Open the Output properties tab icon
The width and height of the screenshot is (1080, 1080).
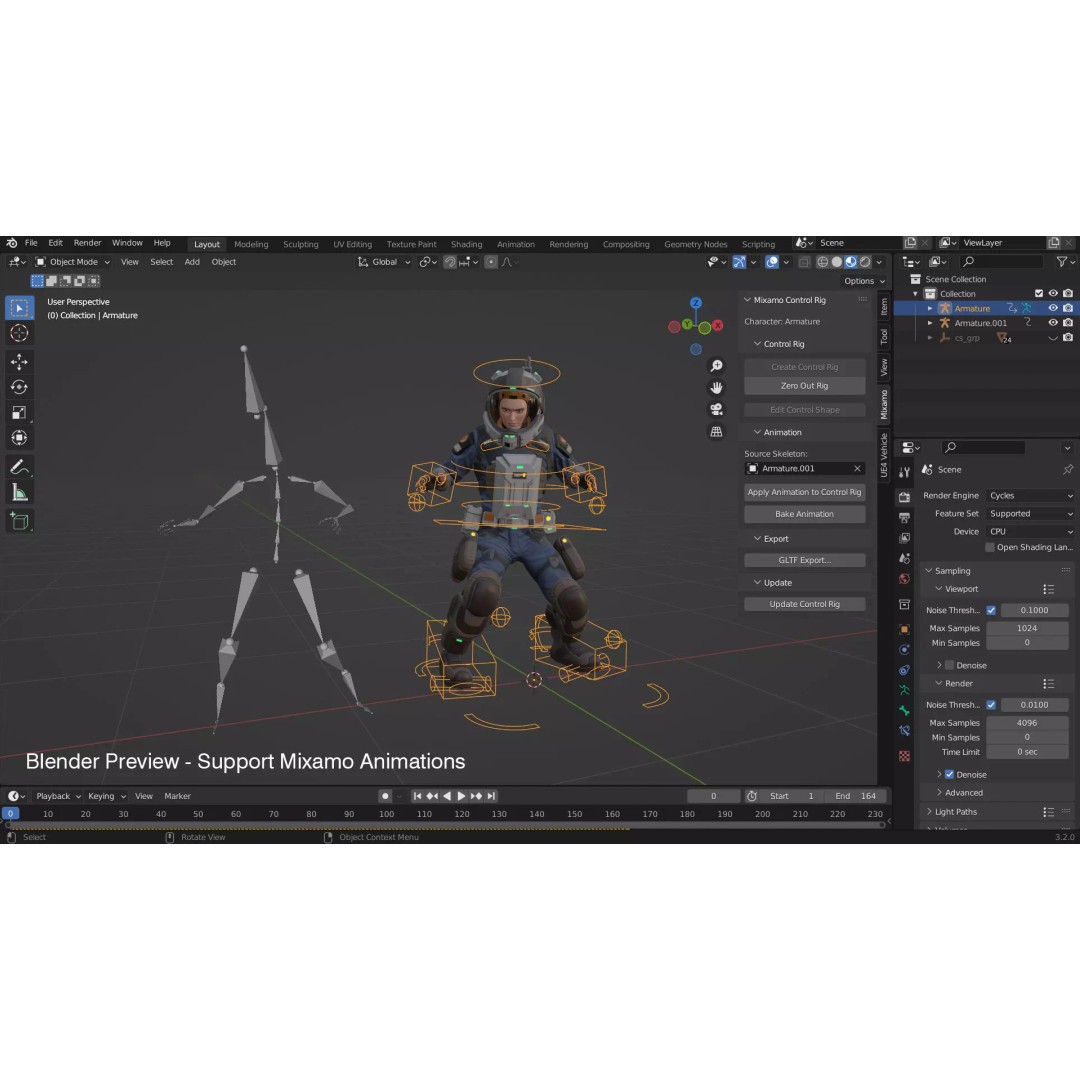(904, 517)
